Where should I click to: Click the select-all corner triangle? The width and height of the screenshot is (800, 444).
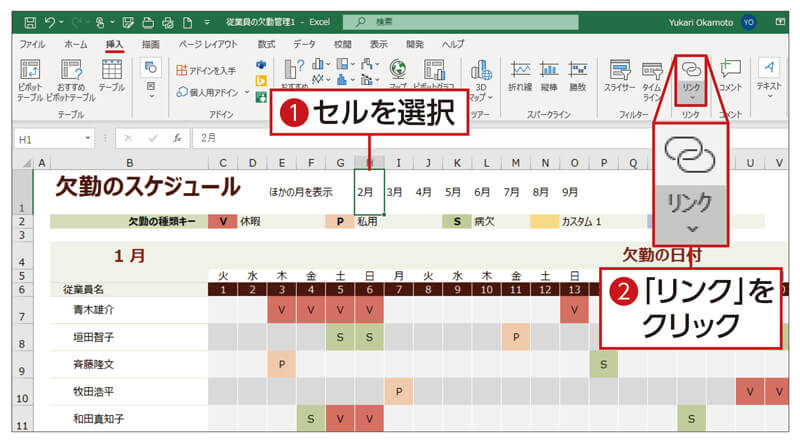(x=27, y=163)
